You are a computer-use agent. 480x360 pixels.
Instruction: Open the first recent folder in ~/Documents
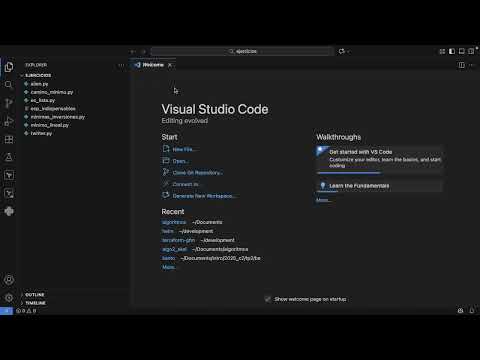click(x=174, y=222)
